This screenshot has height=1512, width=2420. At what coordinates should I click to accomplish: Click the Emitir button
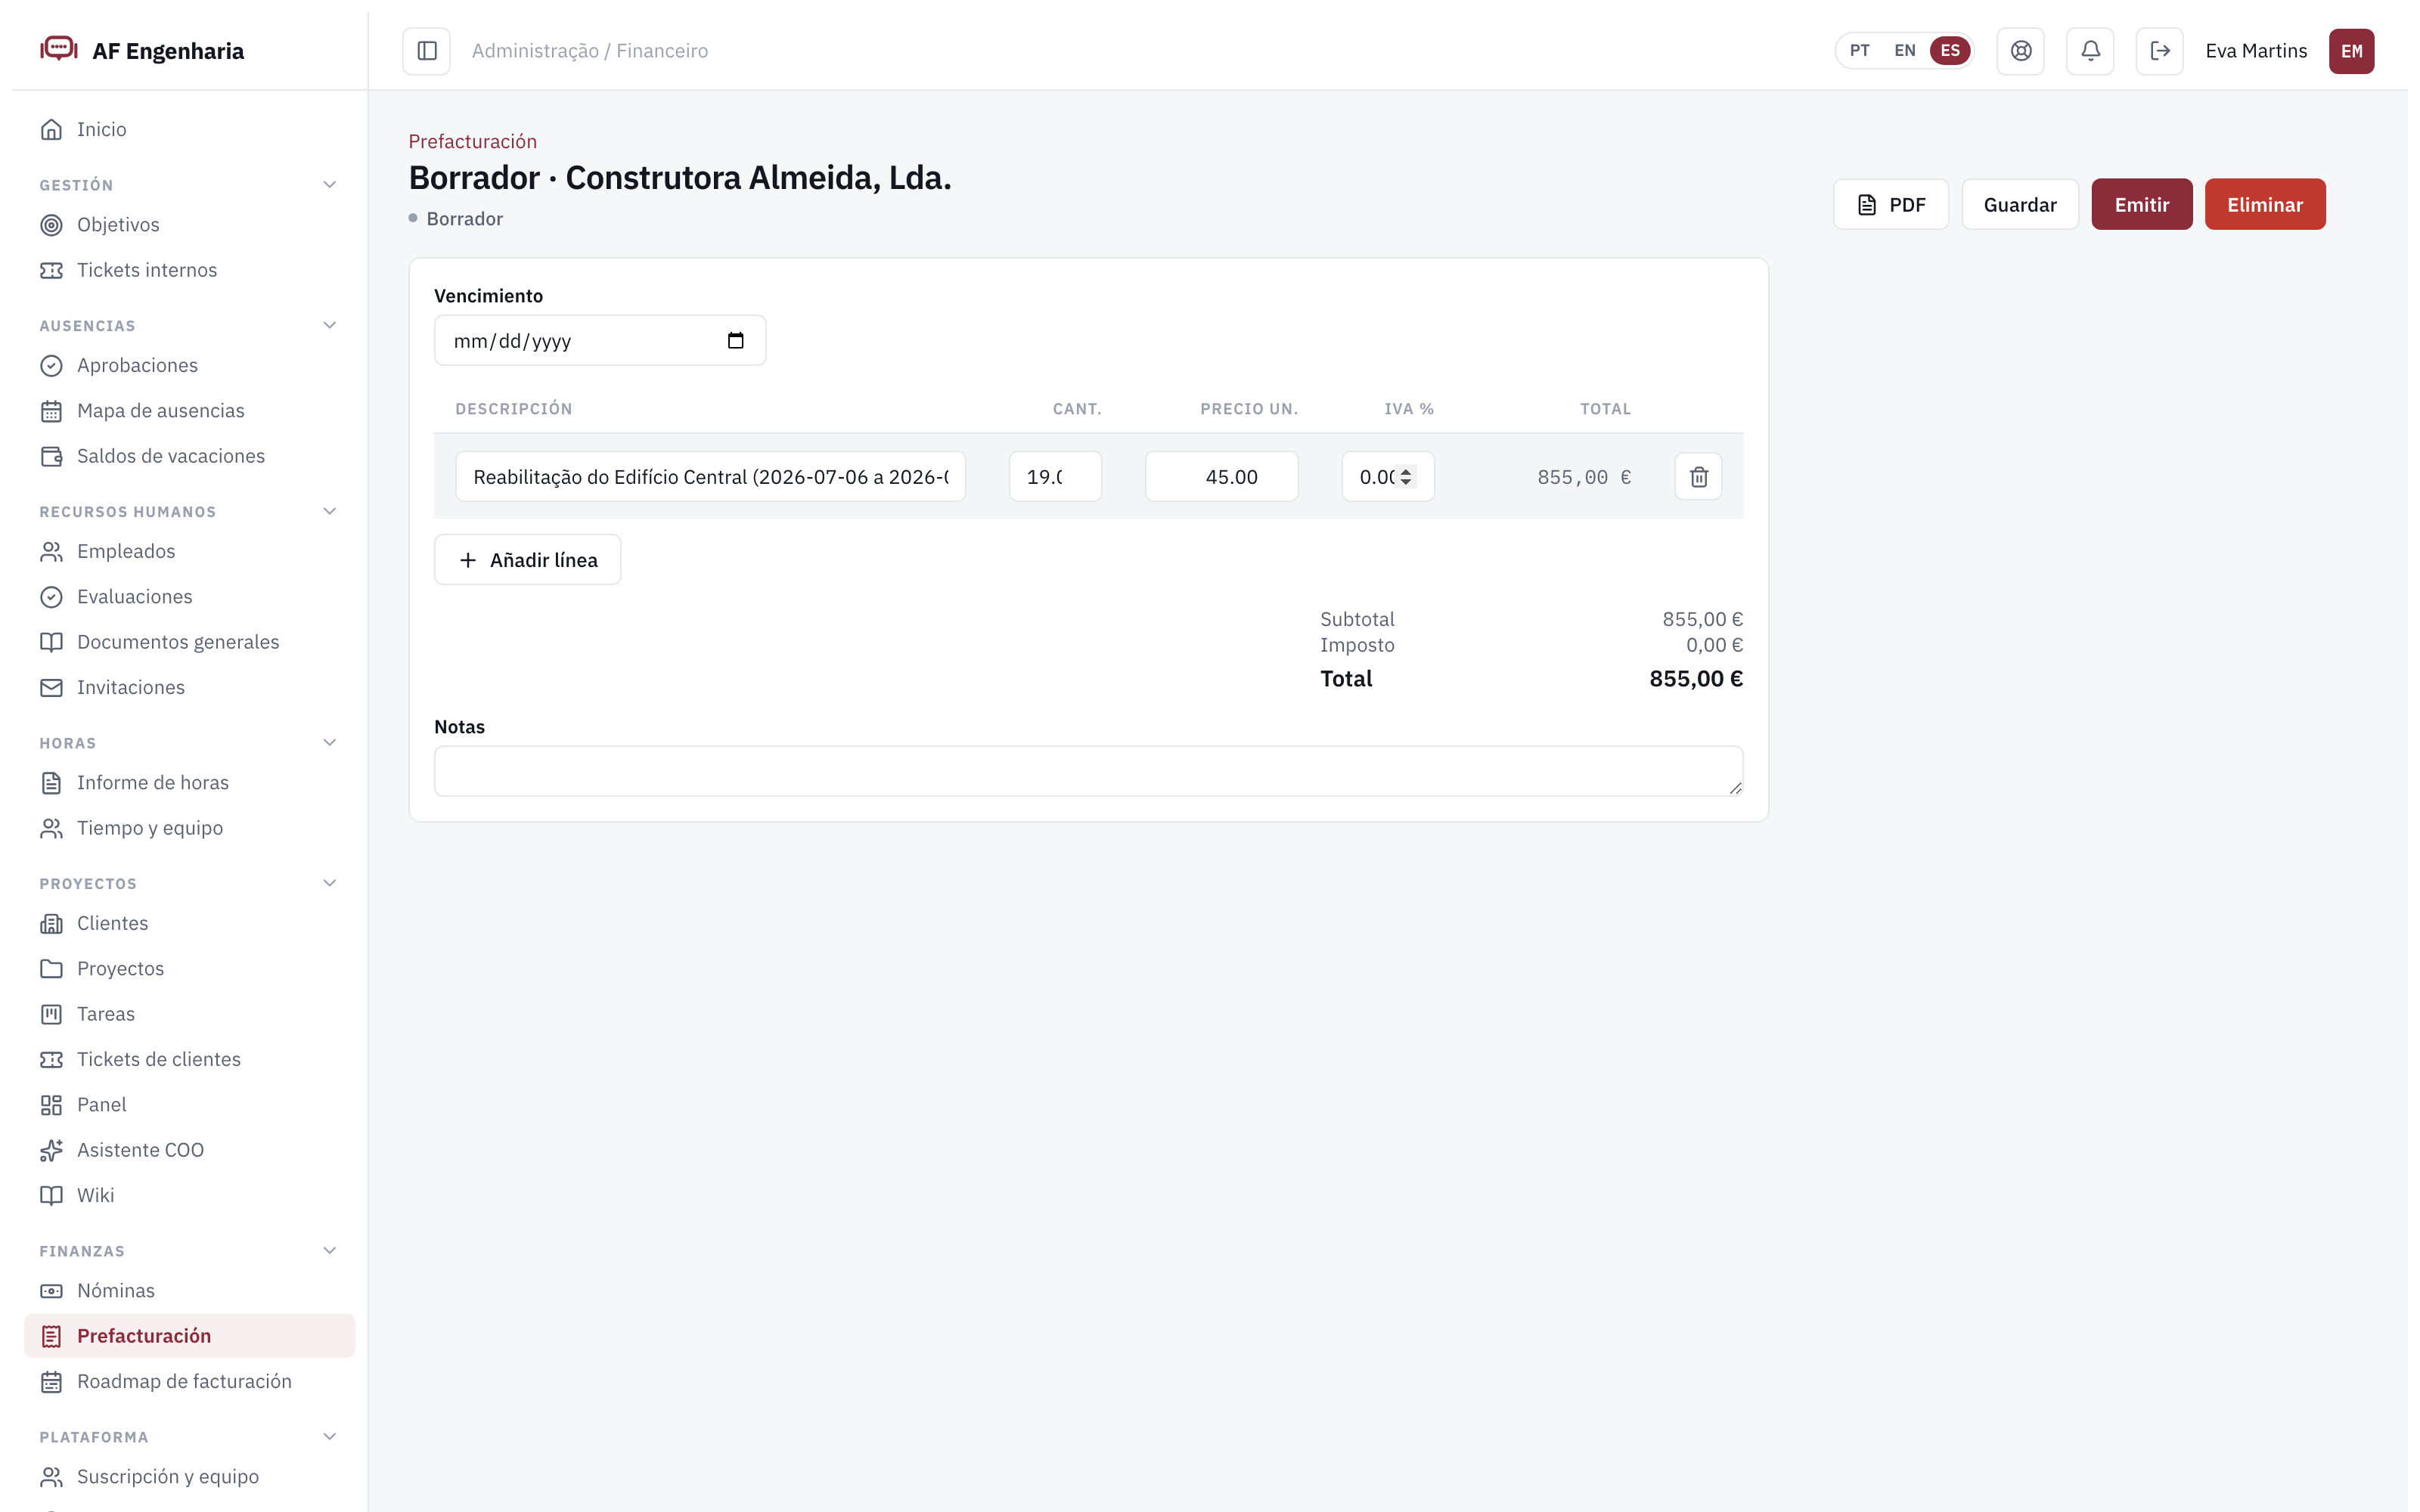point(2142,204)
